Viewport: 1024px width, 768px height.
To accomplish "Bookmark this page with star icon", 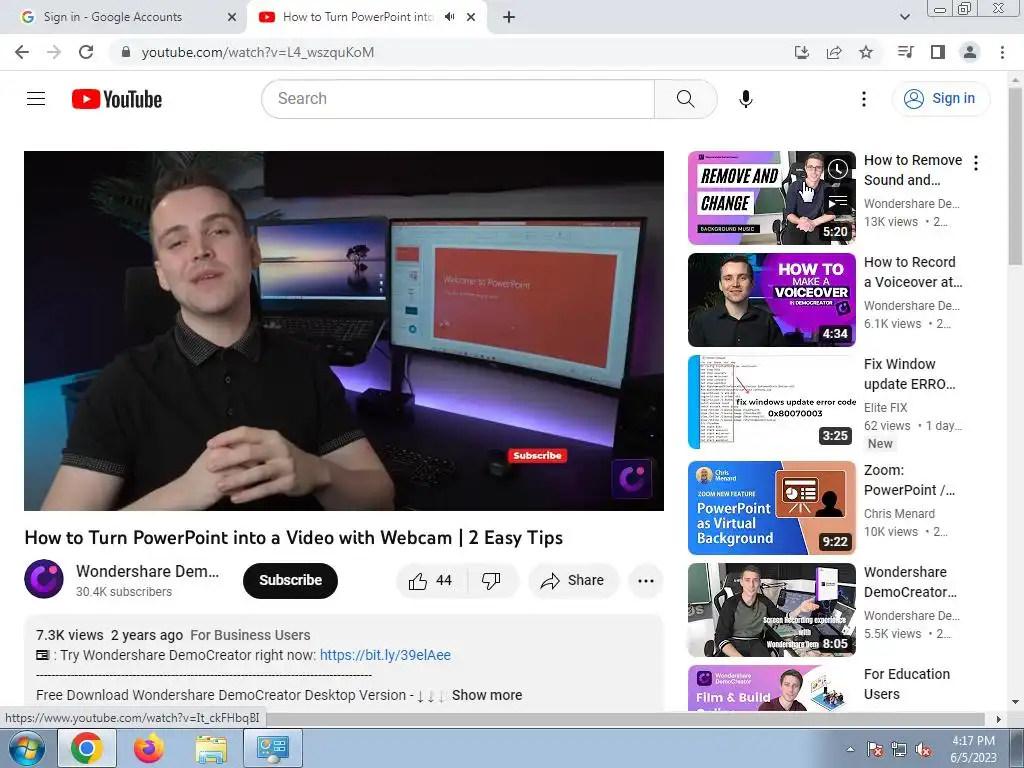I will 865,52.
